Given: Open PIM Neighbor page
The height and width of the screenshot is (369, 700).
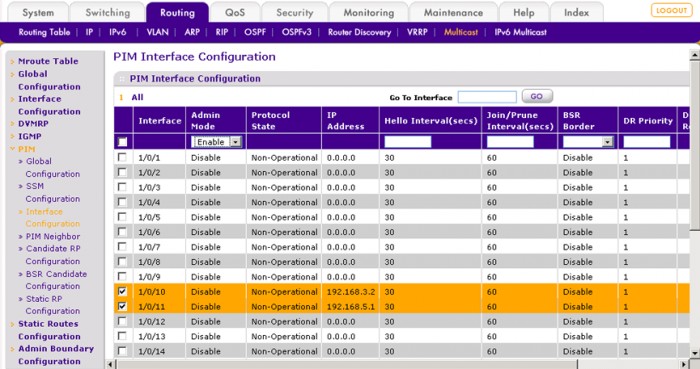Looking at the screenshot, I should 53,236.
